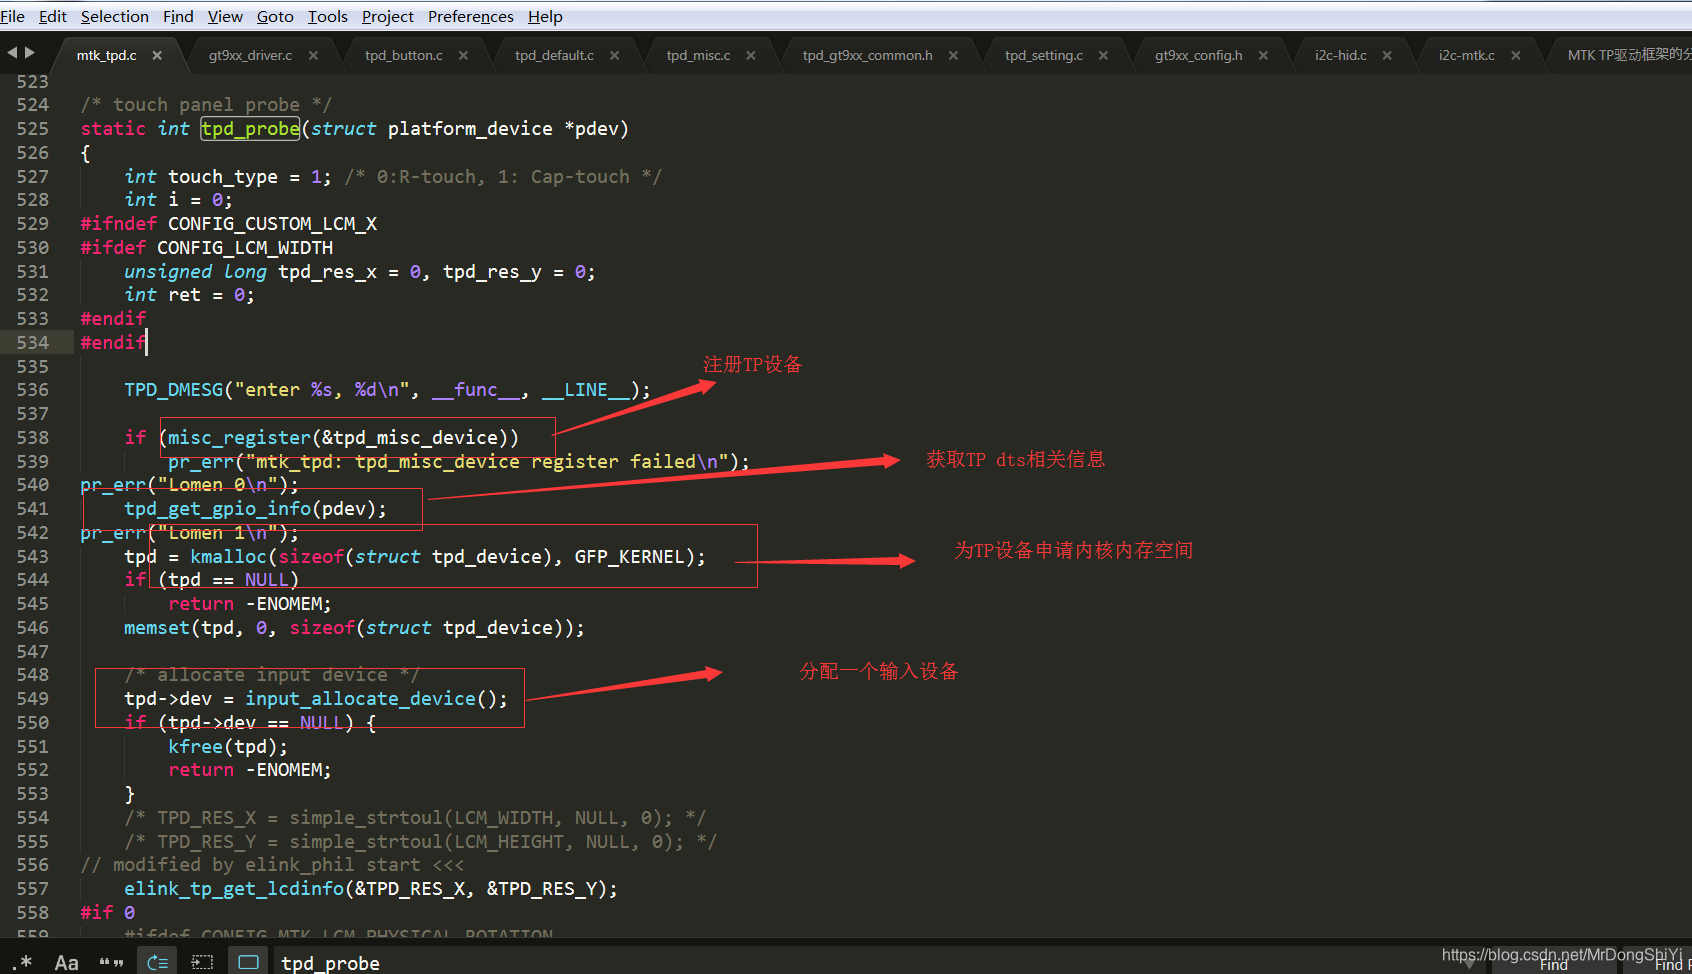The image size is (1692, 974).
Task: Click CONFIG_LCM_WIDTH on line 530
Action: 245,247
